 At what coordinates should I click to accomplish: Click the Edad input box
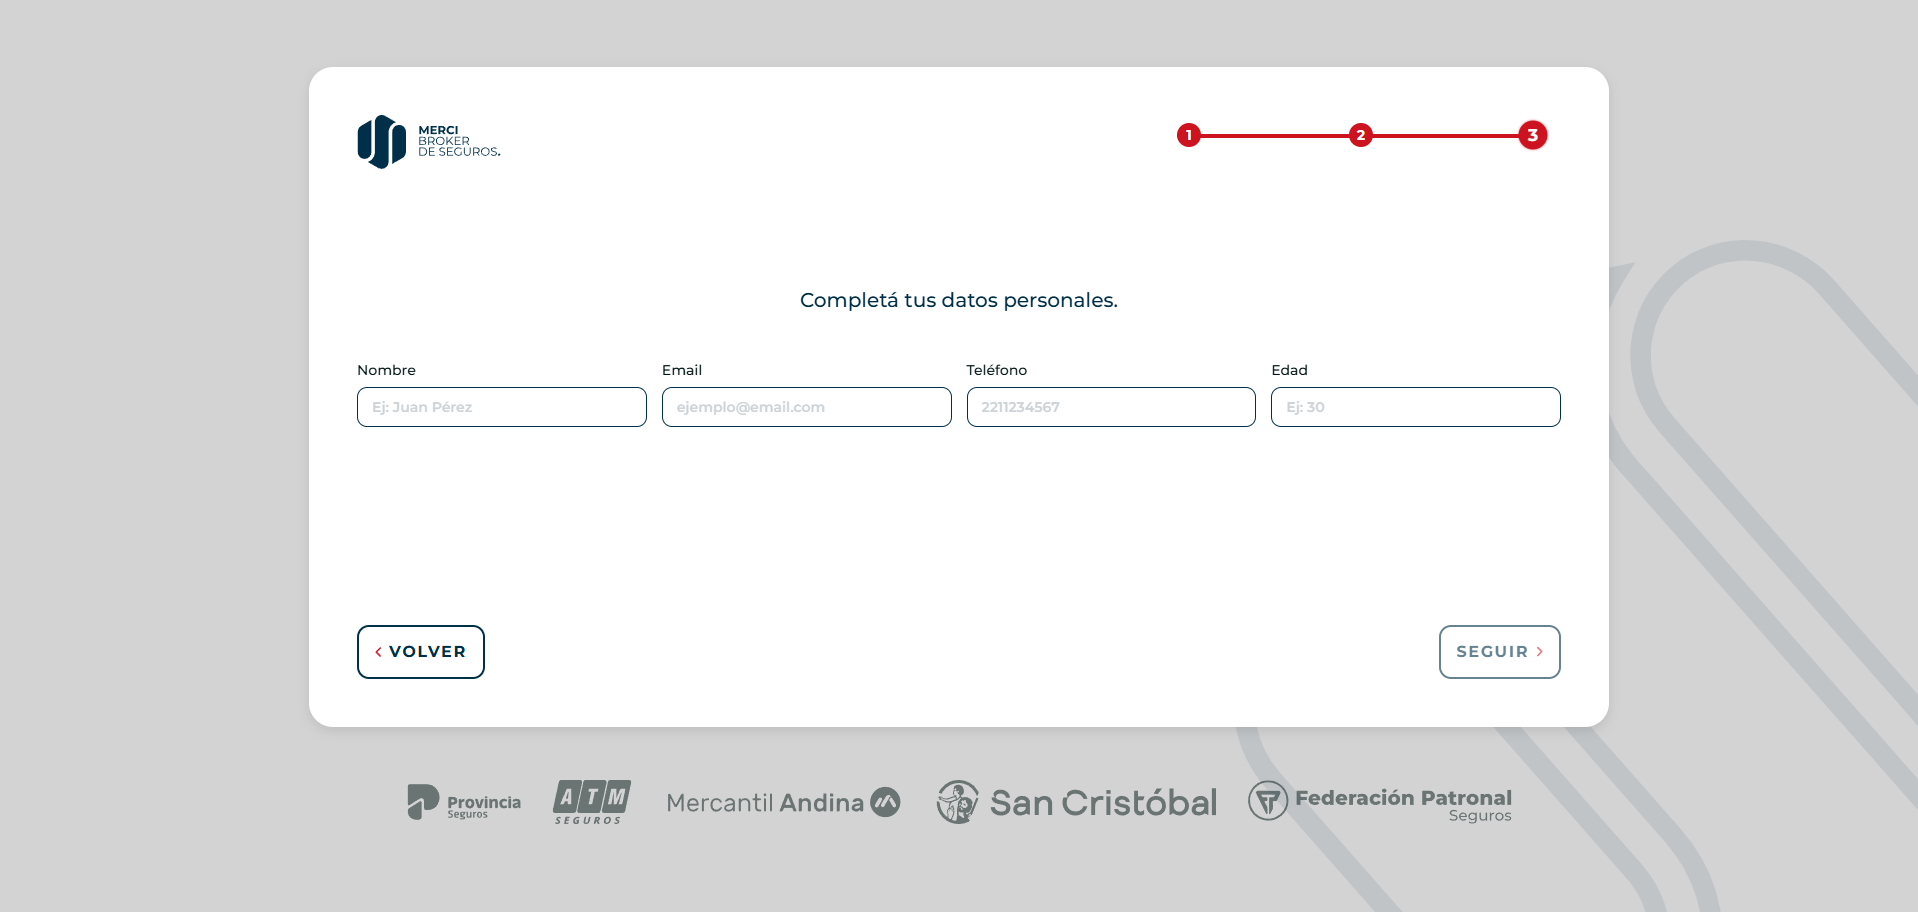(1415, 407)
